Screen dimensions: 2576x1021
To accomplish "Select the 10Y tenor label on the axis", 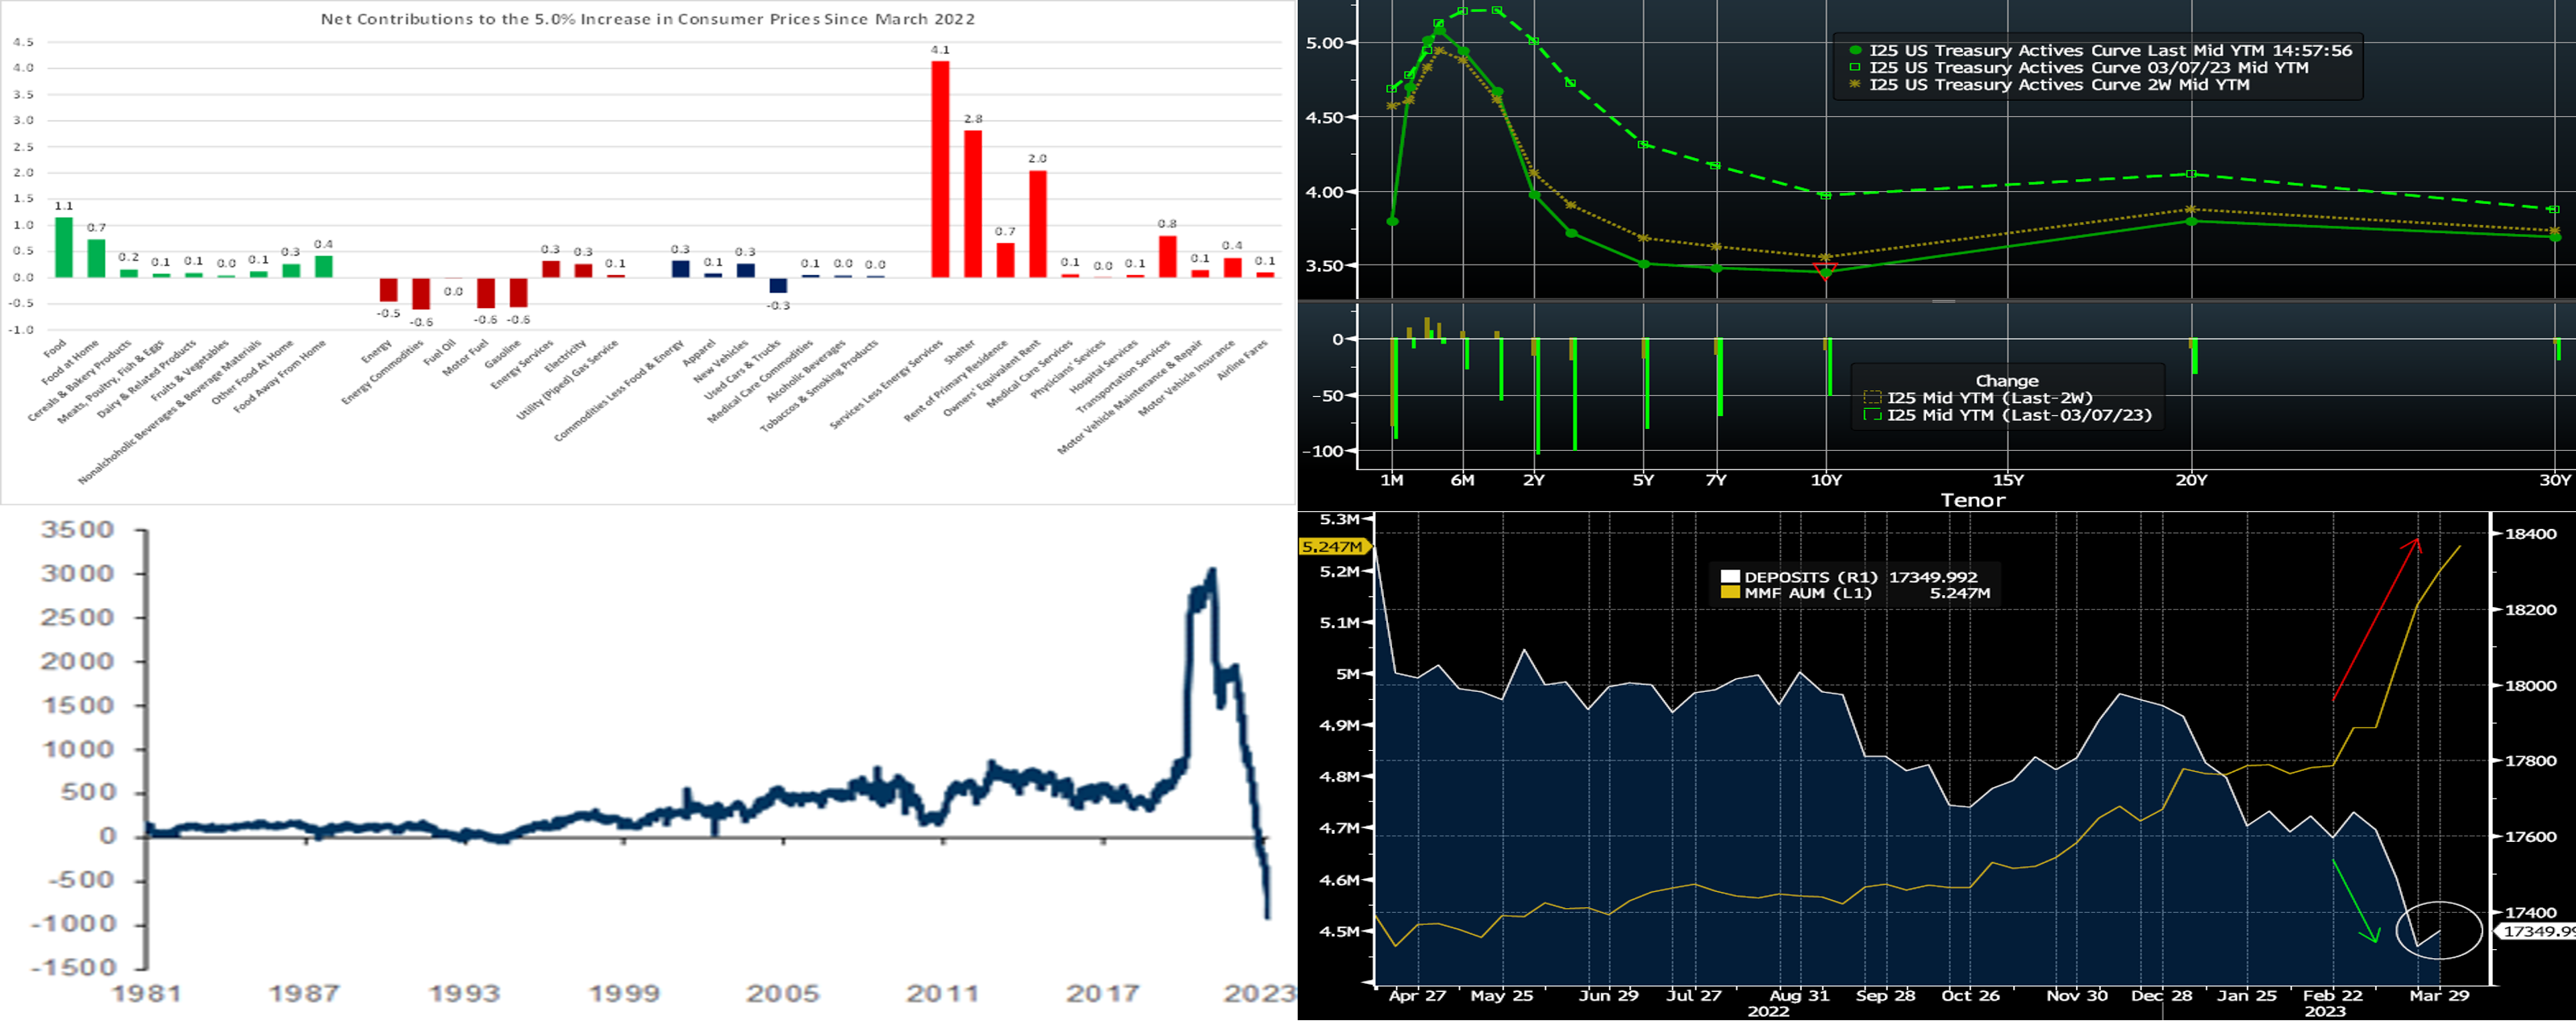I will tap(1826, 481).
